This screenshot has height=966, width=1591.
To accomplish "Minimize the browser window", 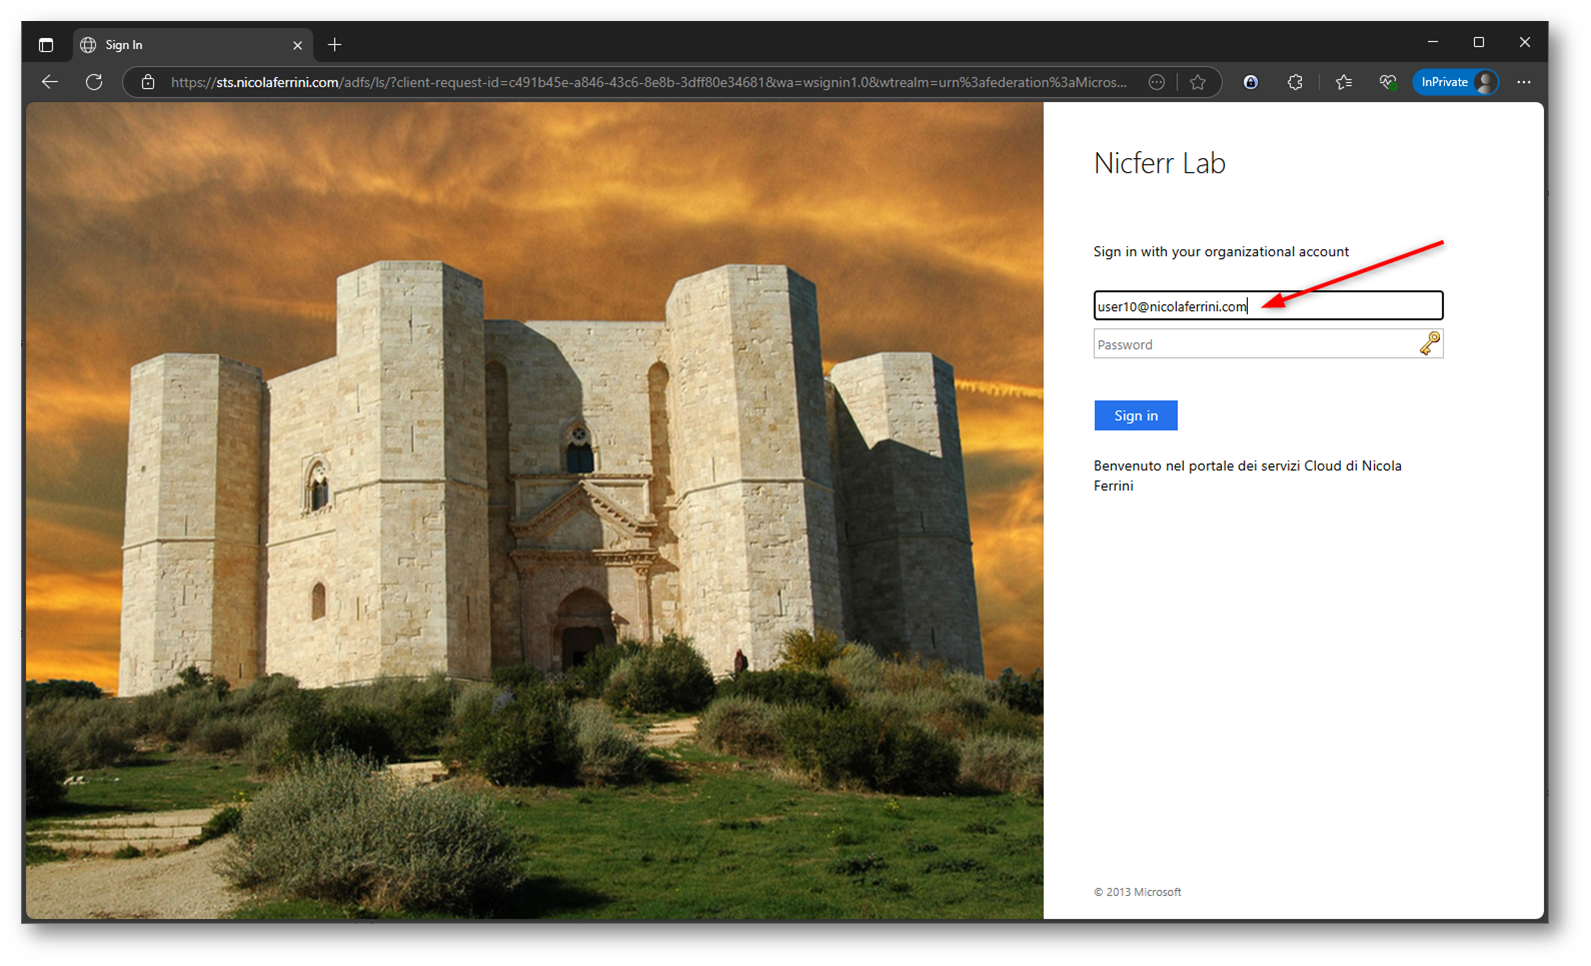I will 1433,42.
